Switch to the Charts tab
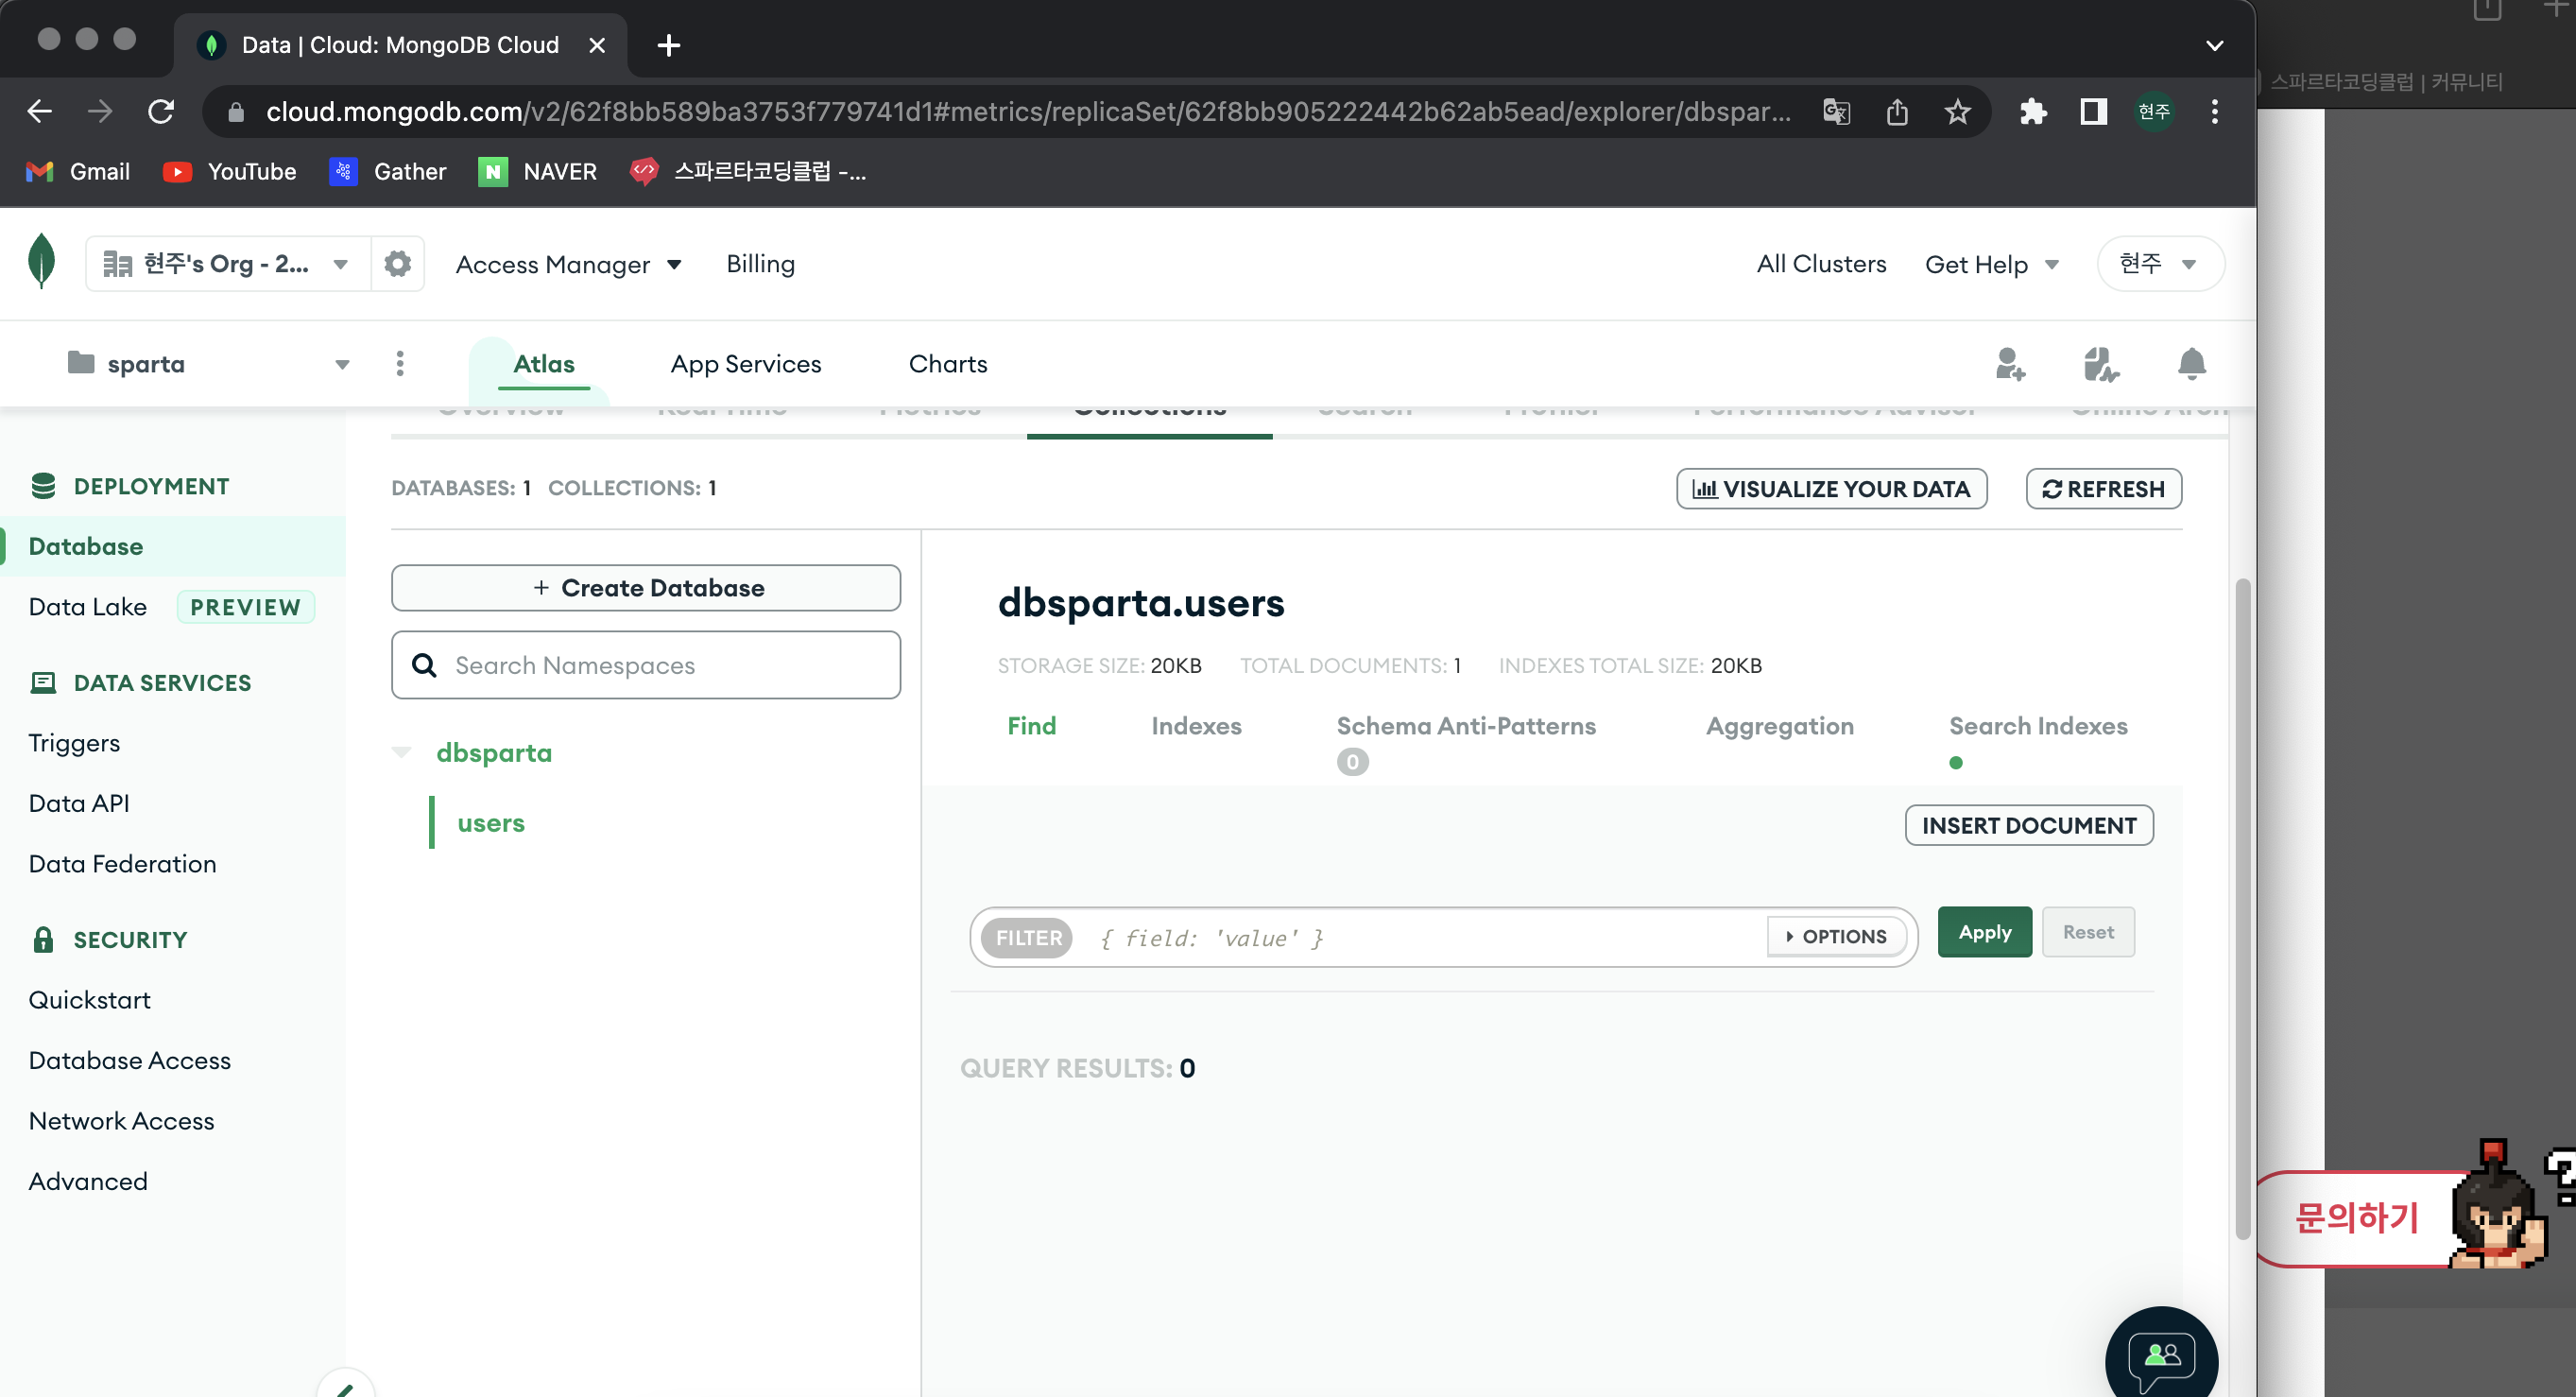Screen dimensions: 2576x1397 point(948,364)
